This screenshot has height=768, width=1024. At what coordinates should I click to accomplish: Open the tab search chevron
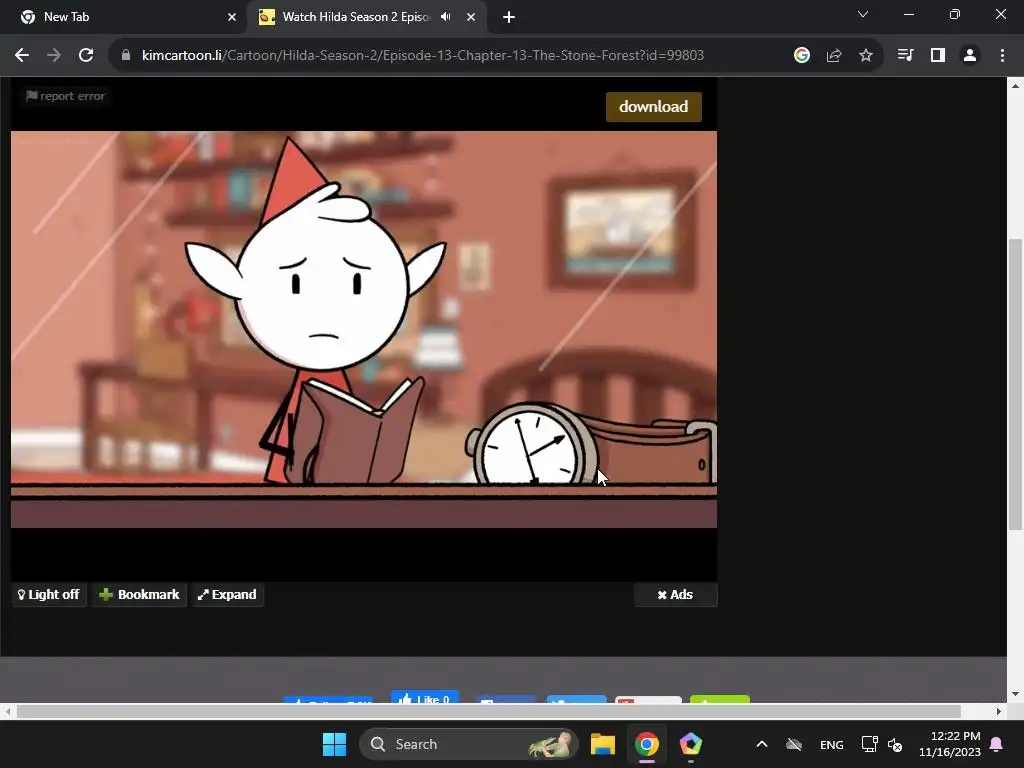tap(863, 14)
